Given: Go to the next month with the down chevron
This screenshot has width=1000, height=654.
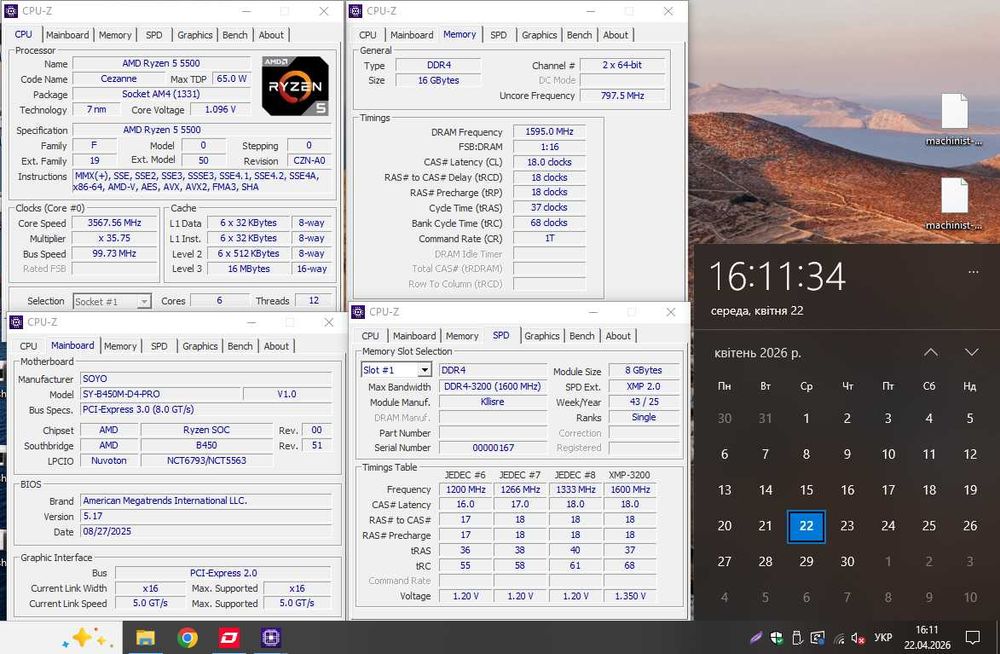Looking at the screenshot, I should [971, 352].
